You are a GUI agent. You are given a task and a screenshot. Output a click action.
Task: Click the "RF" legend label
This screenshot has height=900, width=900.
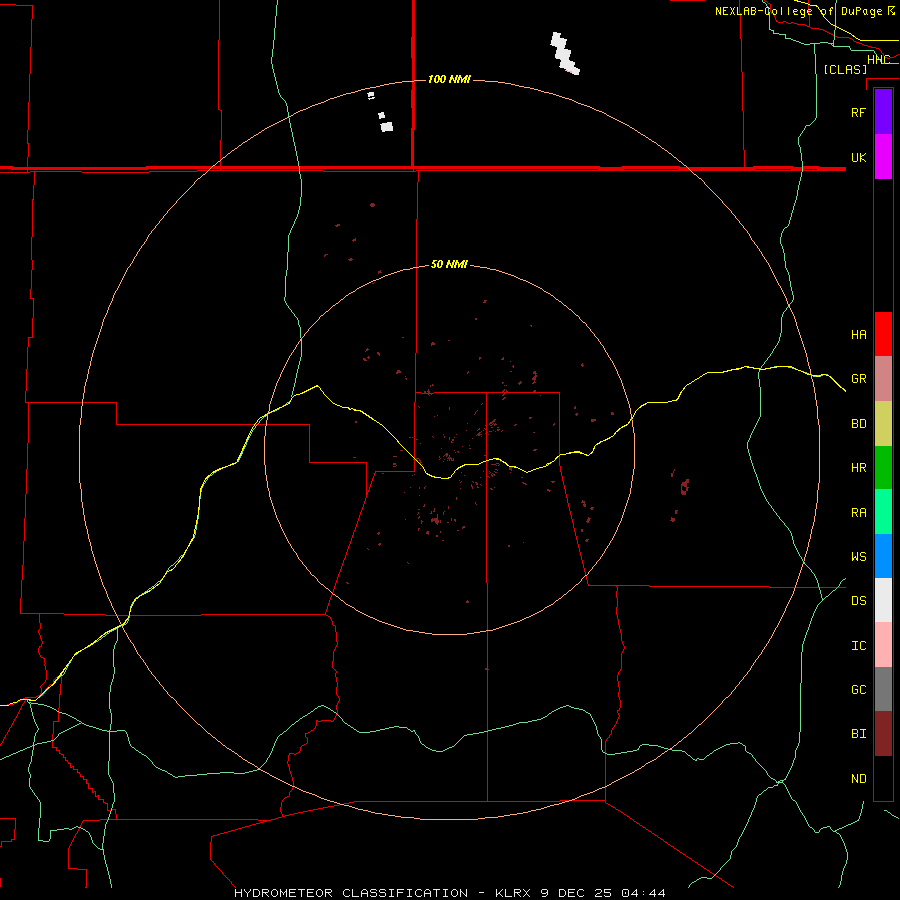pyautogui.click(x=858, y=112)
